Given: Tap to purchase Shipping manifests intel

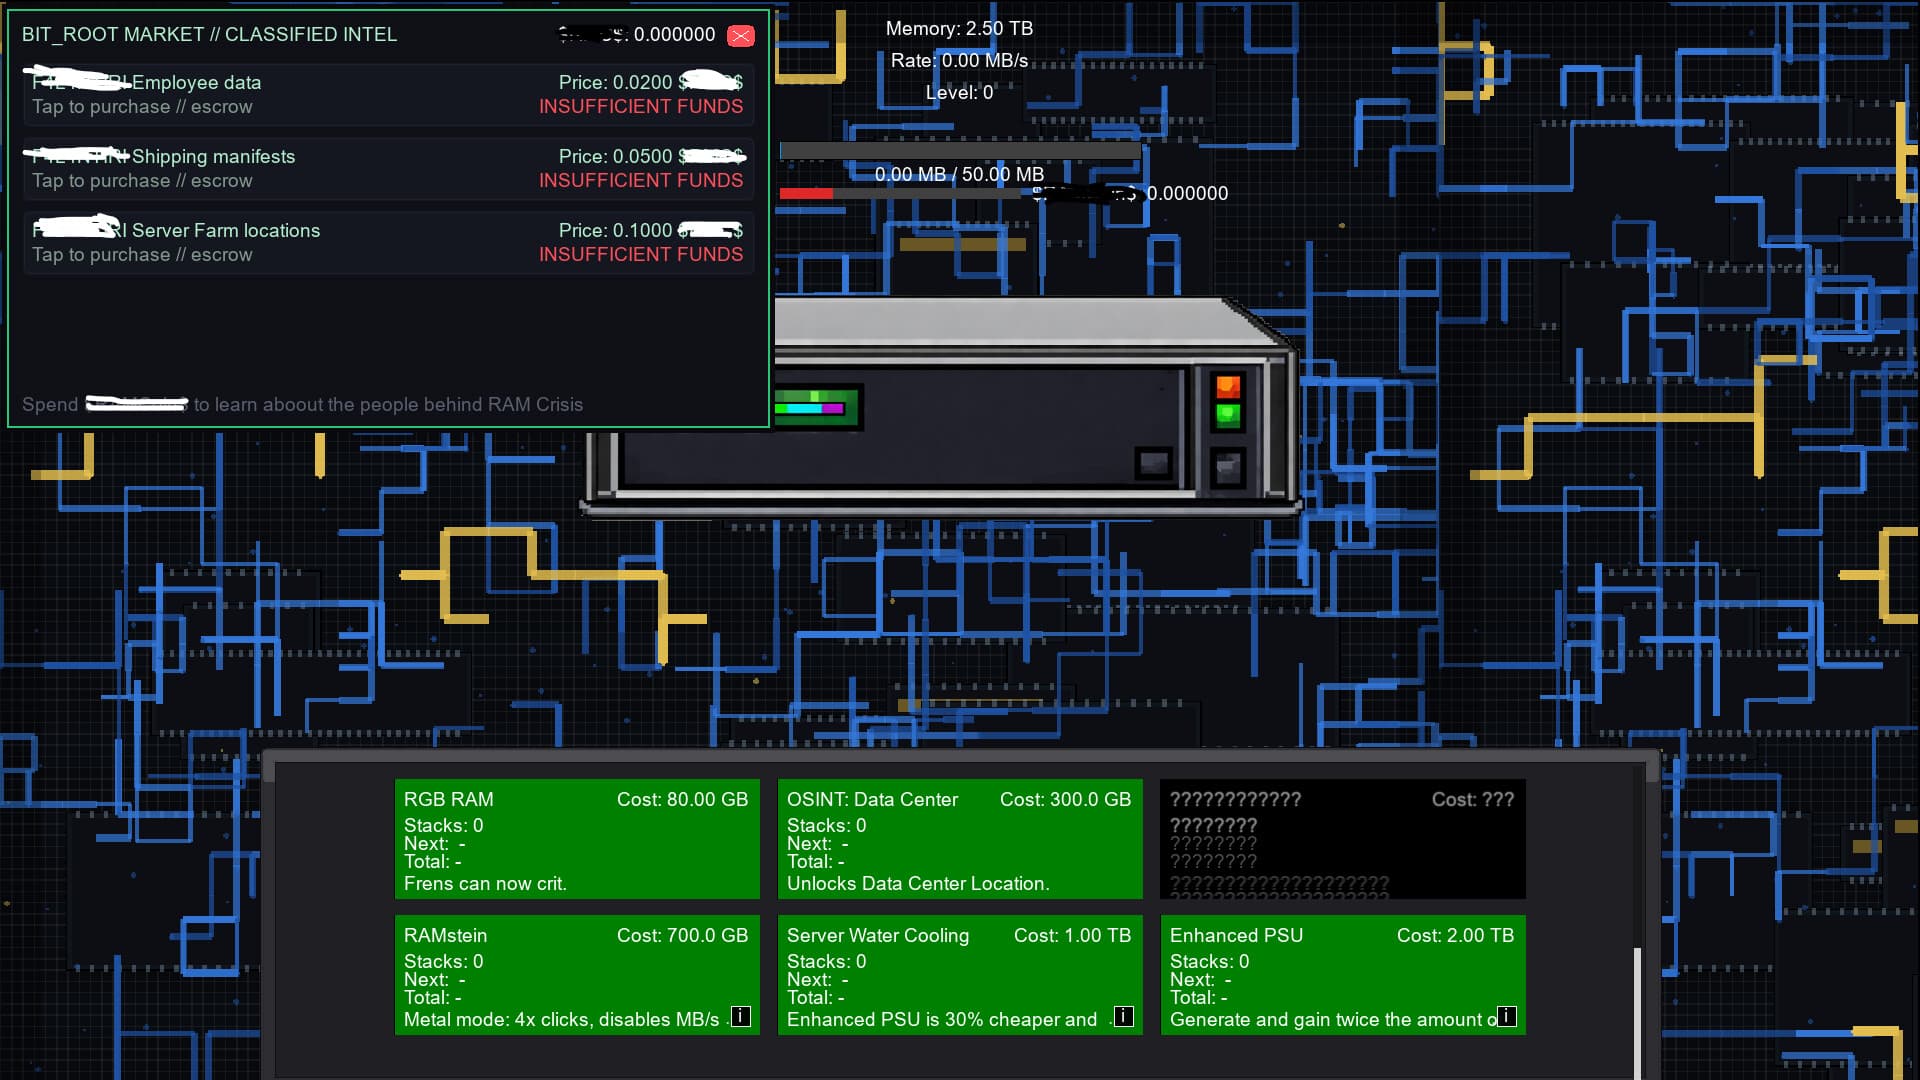Looking at the screenshot, I should click(x=388, y=168).
